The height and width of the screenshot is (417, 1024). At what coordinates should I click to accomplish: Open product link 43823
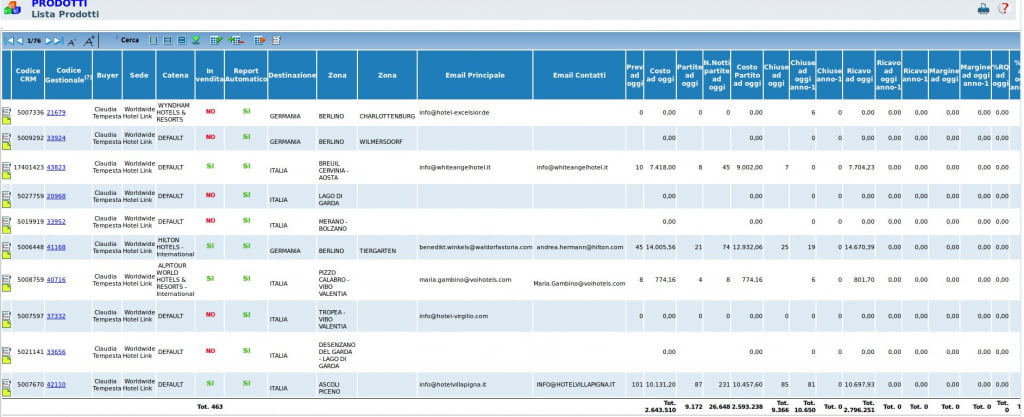[56, 167]
